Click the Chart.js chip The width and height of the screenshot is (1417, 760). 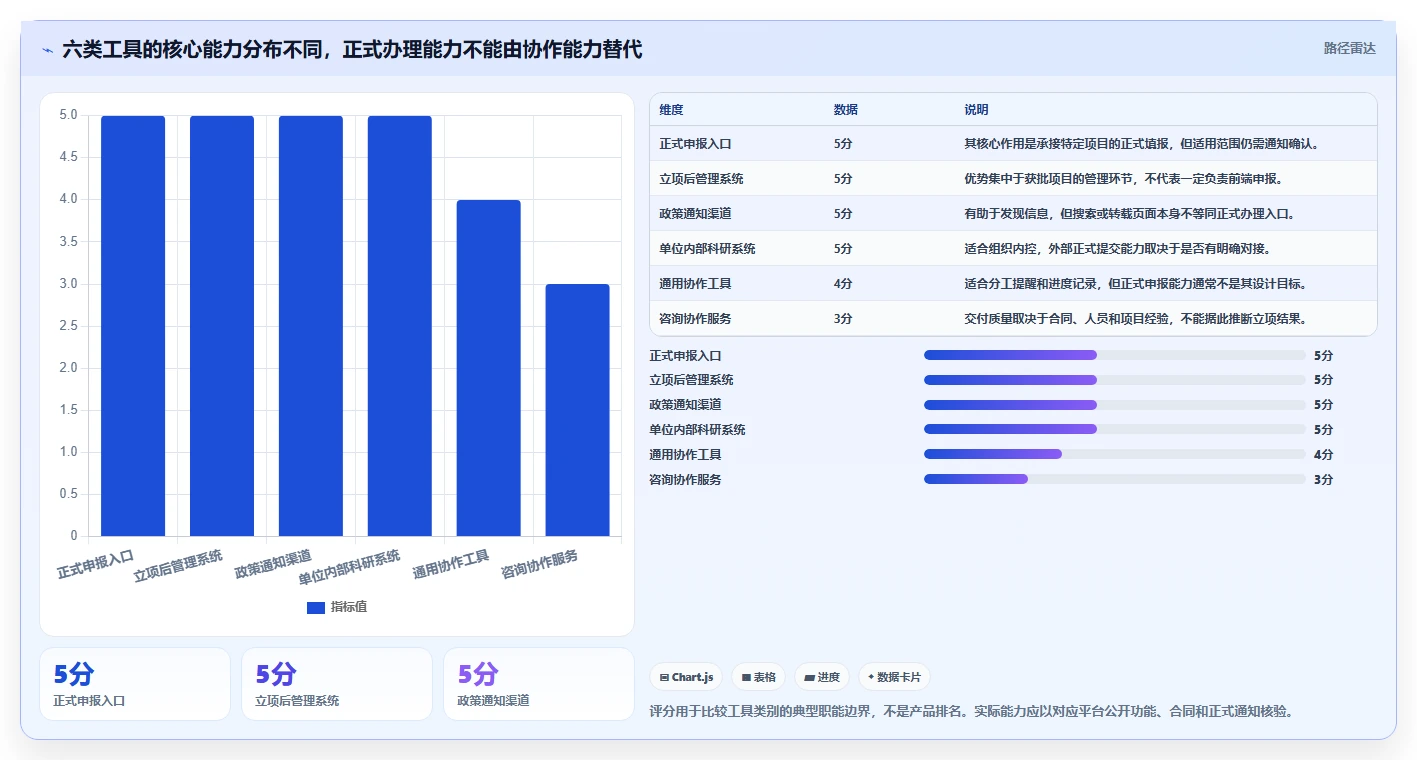pyautogui.click(x=686, y=677)
